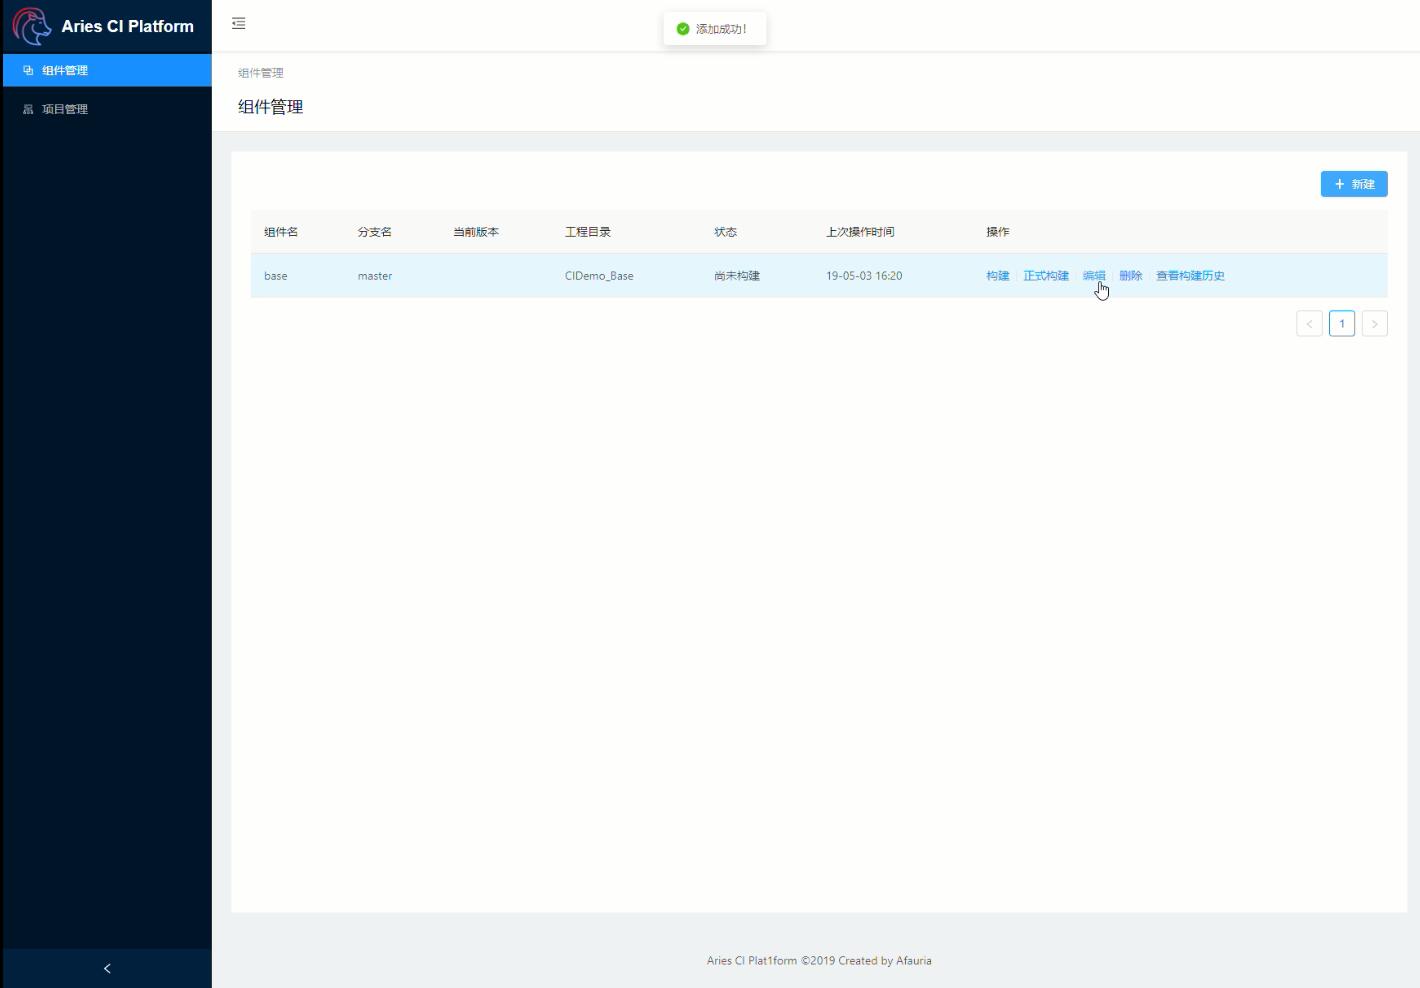Collapse sidebar with bottom left arrow
The height and width of the screenshot is (988, 1420).
[x=107, y=968]
